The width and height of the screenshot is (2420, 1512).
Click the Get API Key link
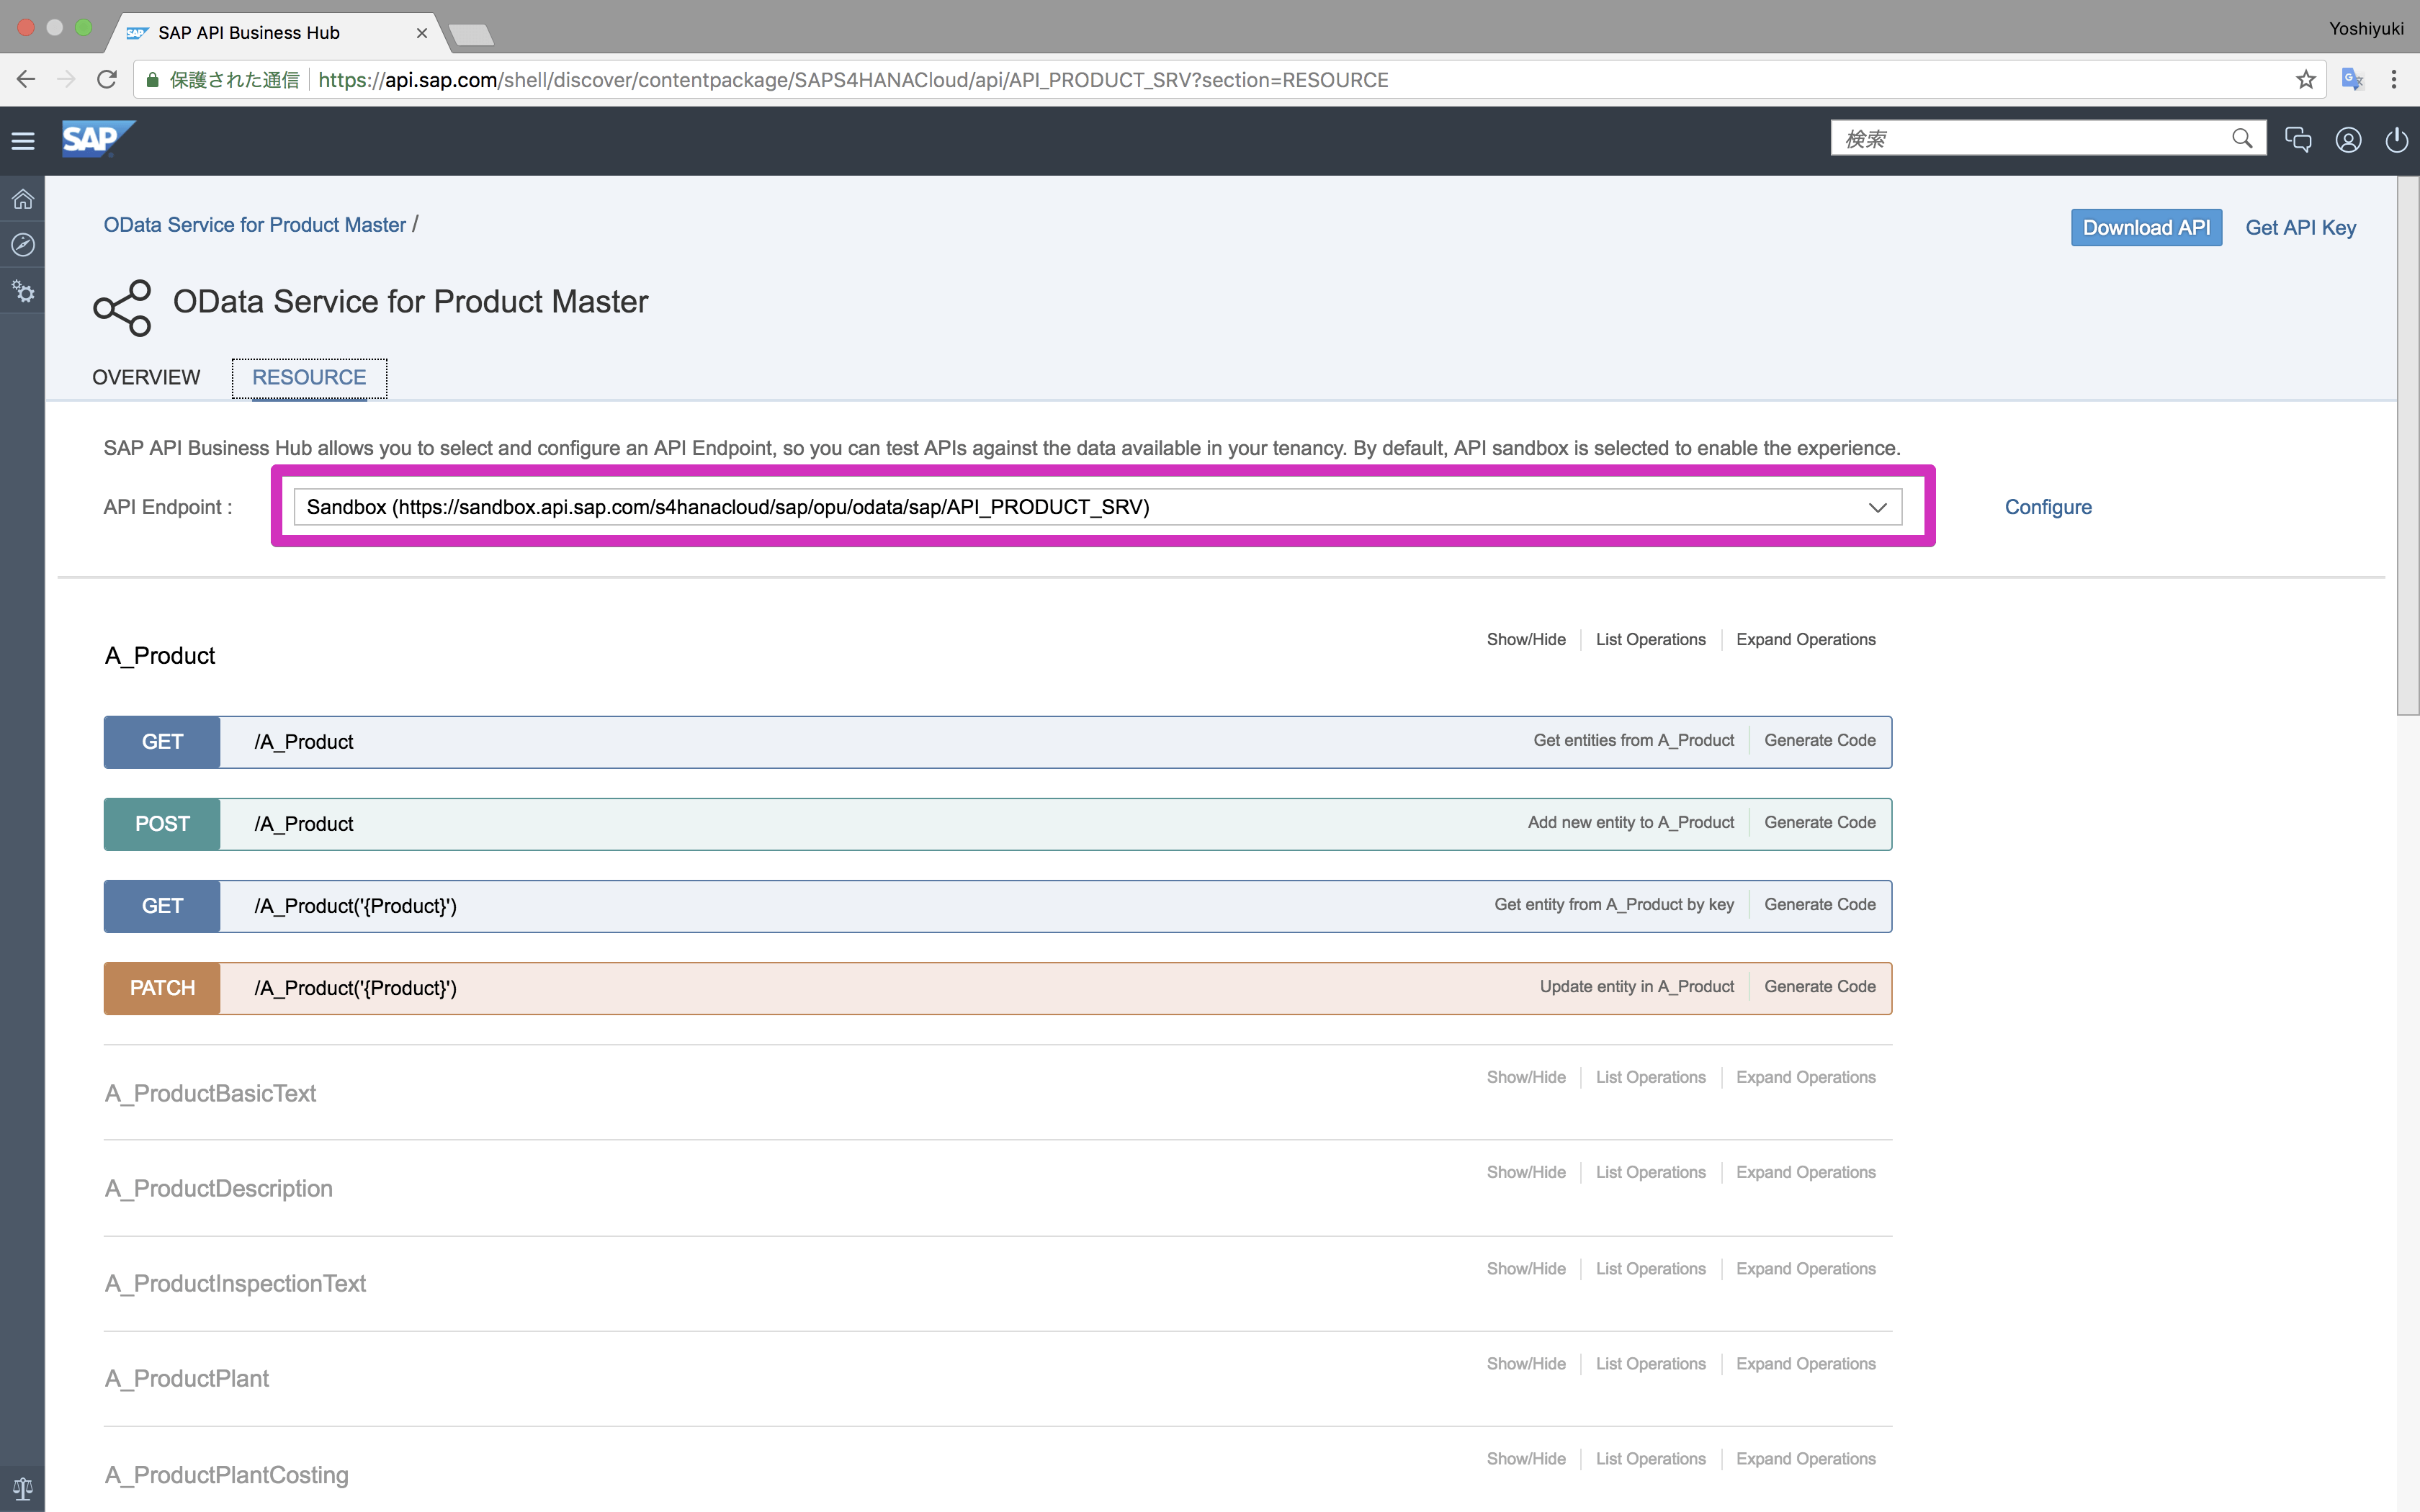pos(2300,228)
